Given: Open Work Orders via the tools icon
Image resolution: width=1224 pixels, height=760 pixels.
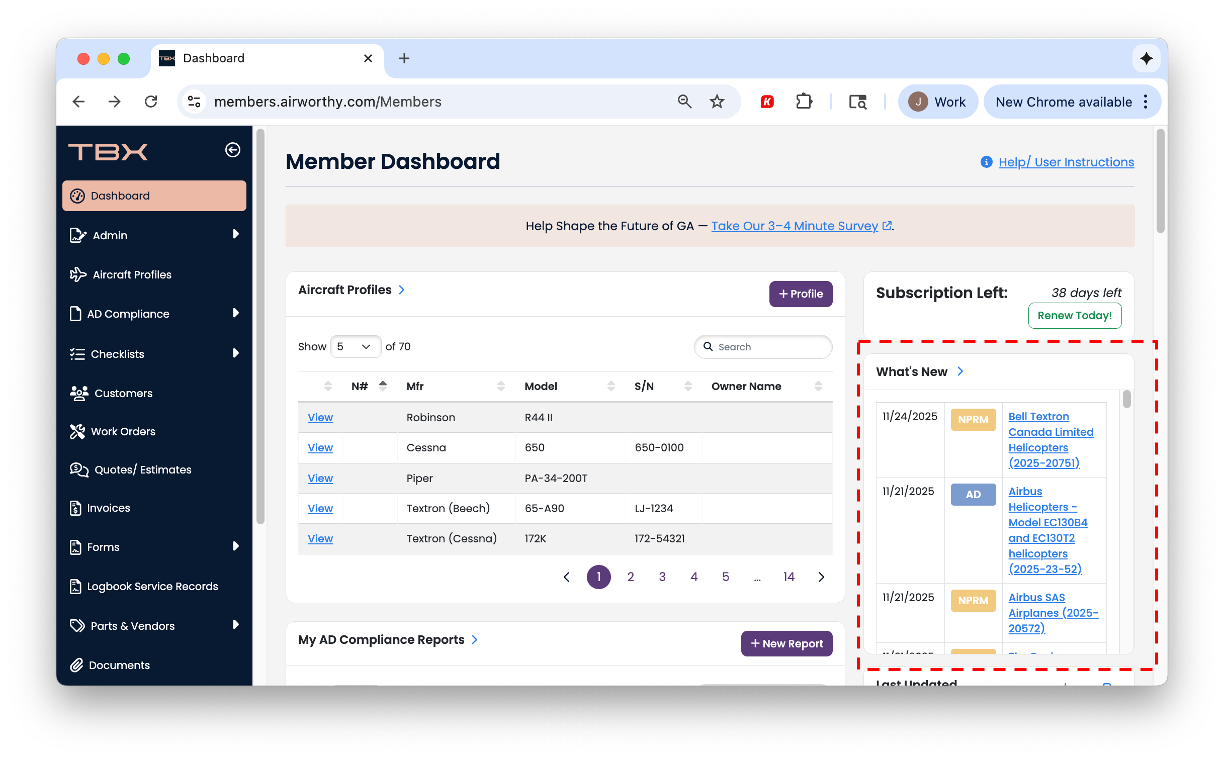Looking at the screenshot, I should [78, 432].
